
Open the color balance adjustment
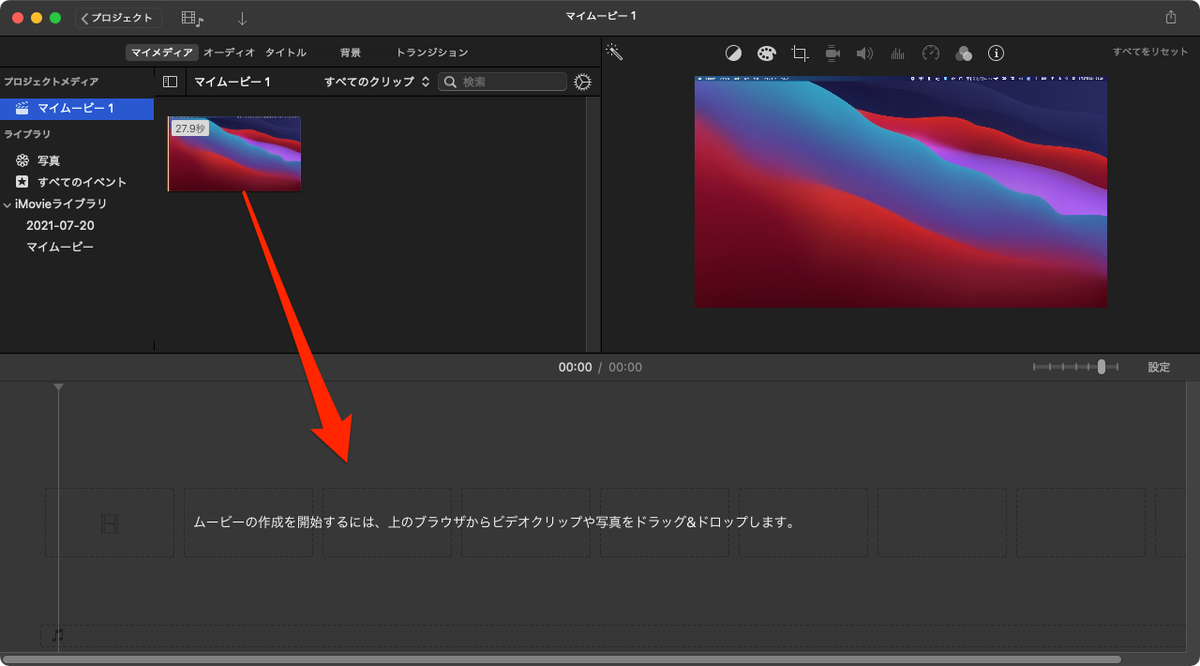click(x=733, y=53)
